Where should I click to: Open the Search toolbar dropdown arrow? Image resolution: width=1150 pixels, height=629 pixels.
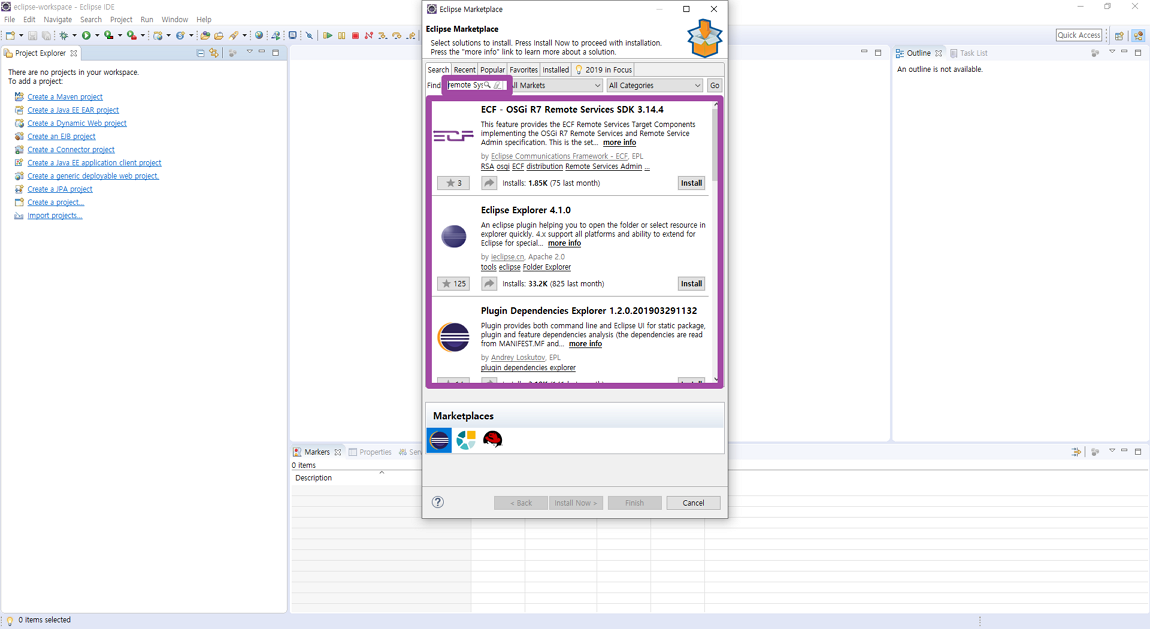245,35
